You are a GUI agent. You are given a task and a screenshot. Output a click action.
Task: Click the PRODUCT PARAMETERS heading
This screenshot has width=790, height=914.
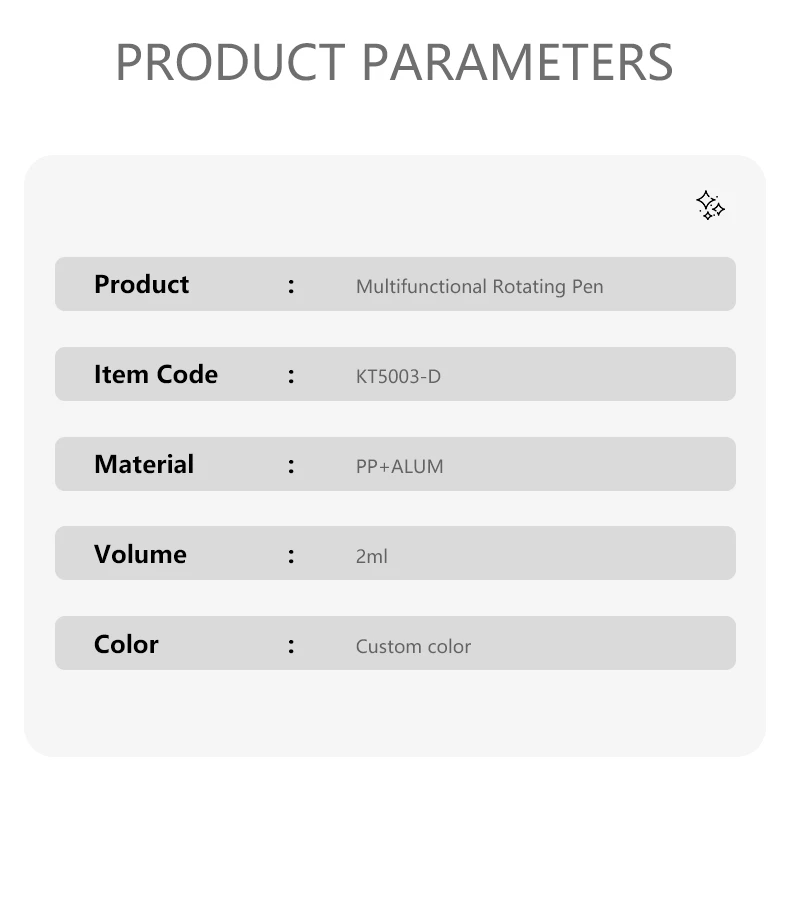tap(395, 62)
